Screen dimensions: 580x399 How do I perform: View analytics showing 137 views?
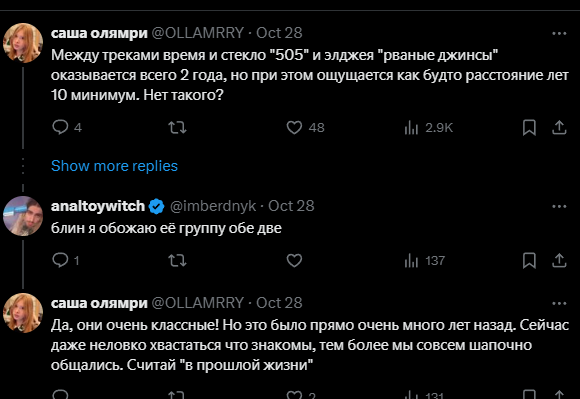425,261
